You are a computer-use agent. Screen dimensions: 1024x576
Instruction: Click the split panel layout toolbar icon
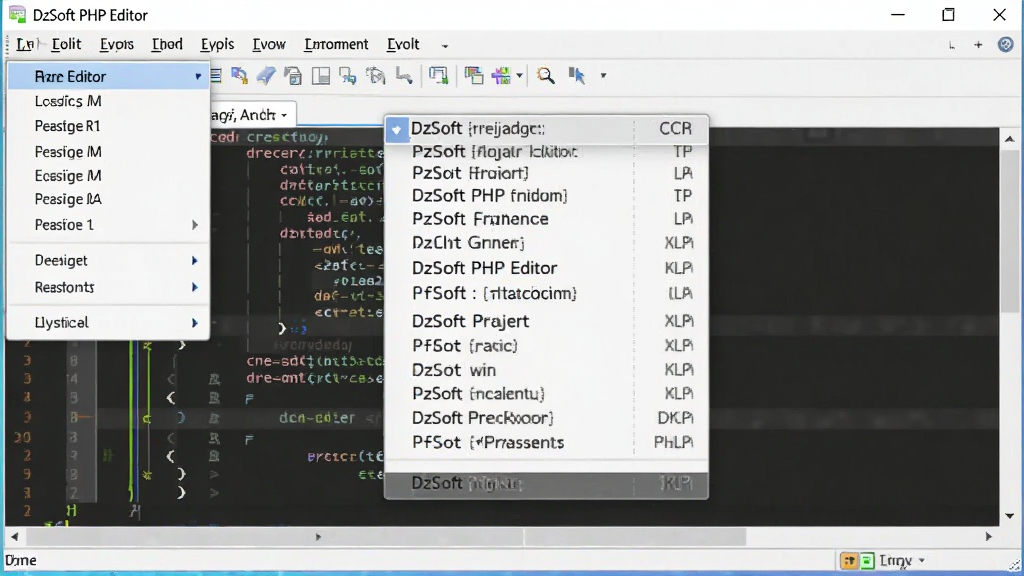(321, 76)
